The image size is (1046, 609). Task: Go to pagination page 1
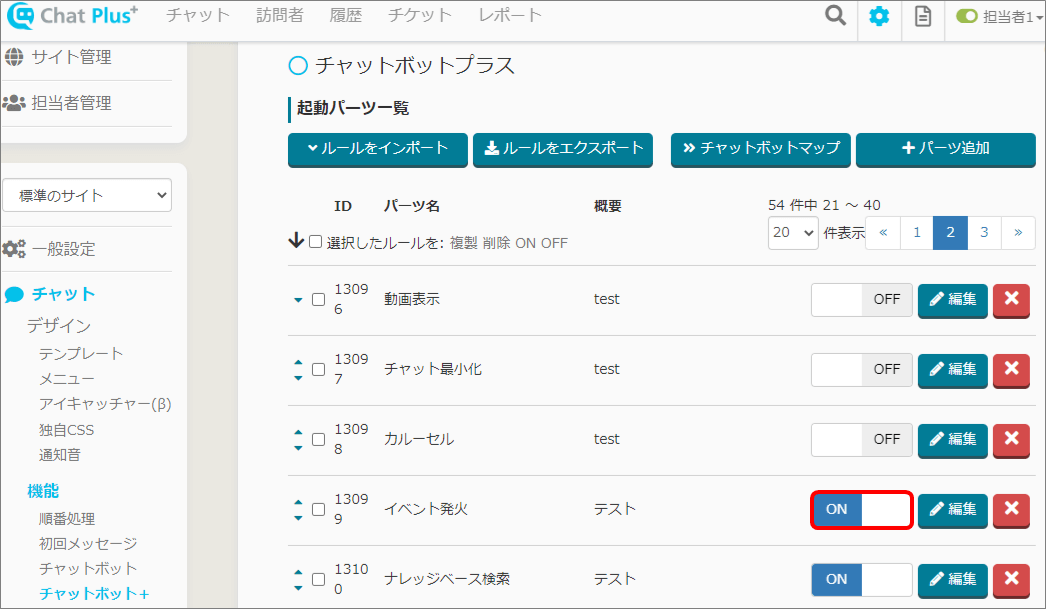pos(917,233)
